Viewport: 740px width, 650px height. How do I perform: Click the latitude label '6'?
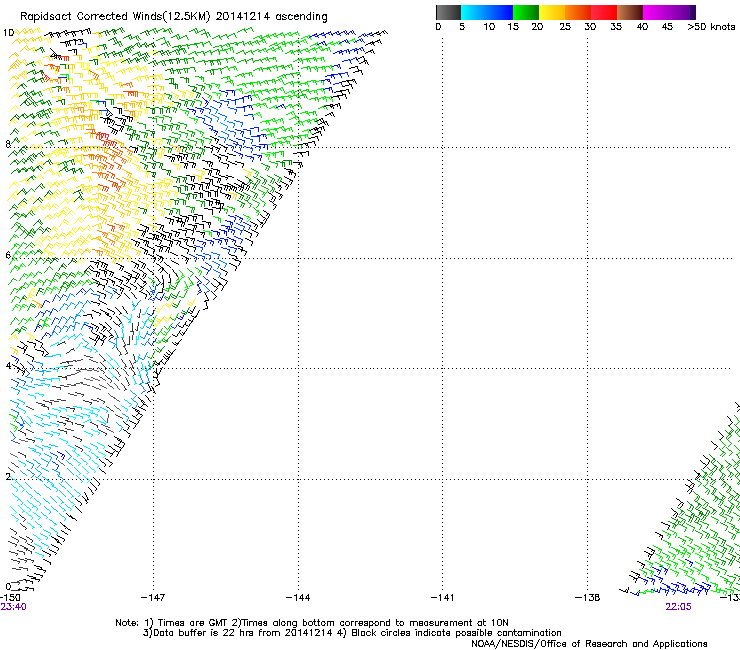(x=8, y=255)
